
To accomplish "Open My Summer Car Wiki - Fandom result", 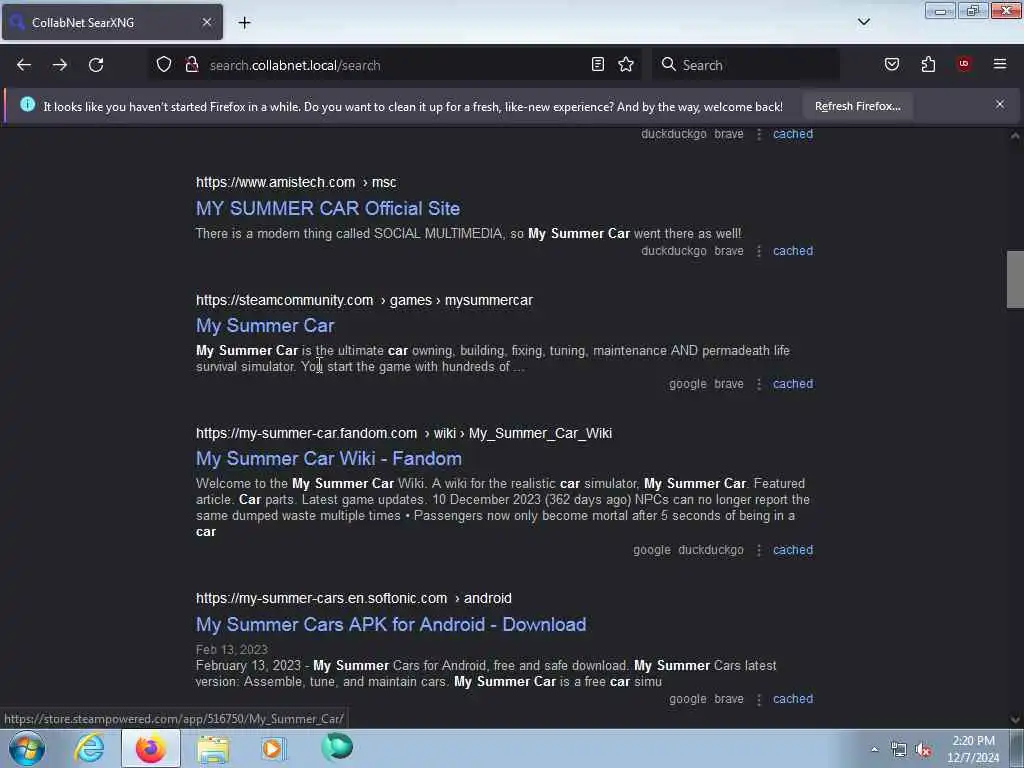I will (x=328, y=458).
